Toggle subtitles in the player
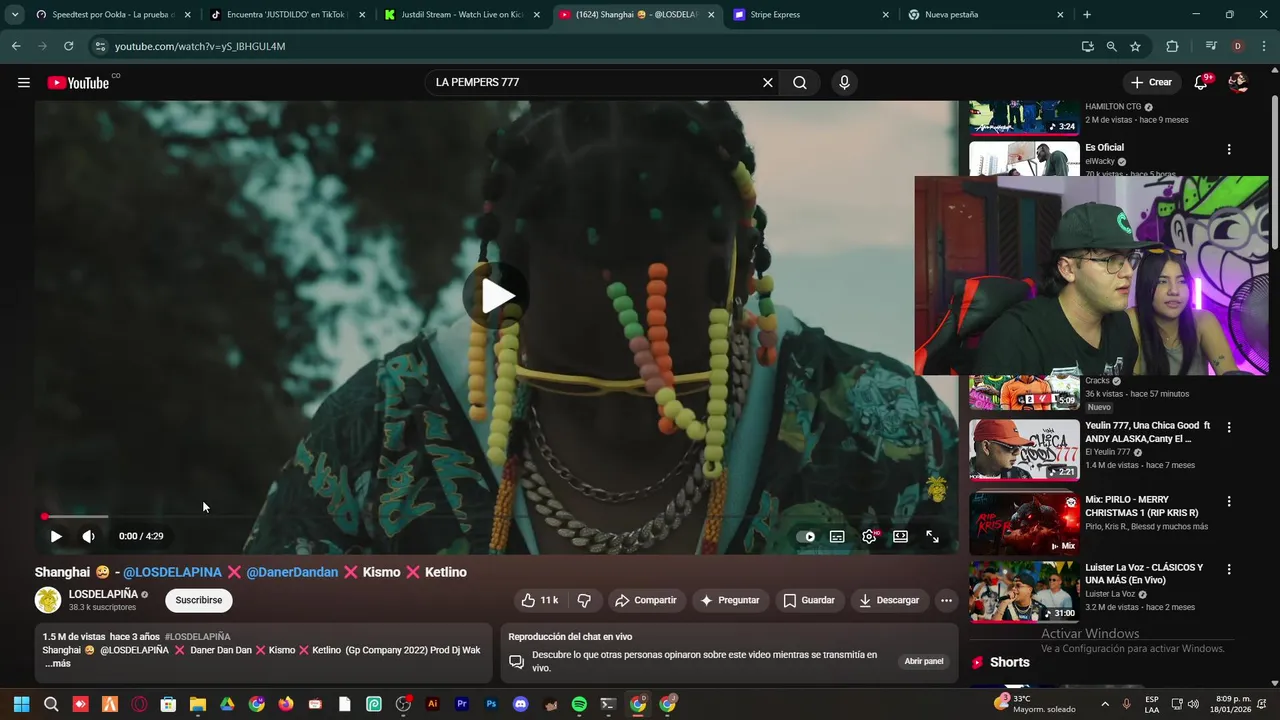 (x=837, y=537)
